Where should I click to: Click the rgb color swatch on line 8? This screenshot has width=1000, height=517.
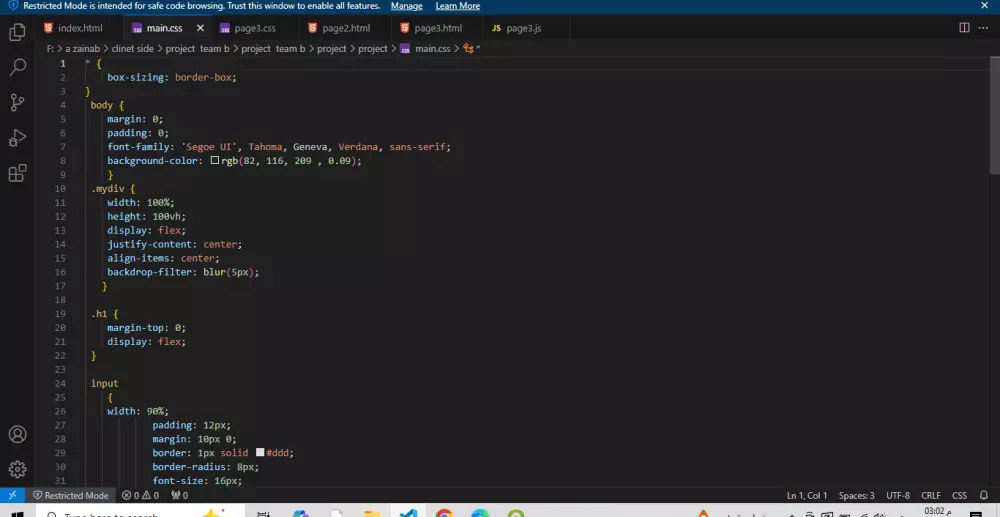[215, 161]
